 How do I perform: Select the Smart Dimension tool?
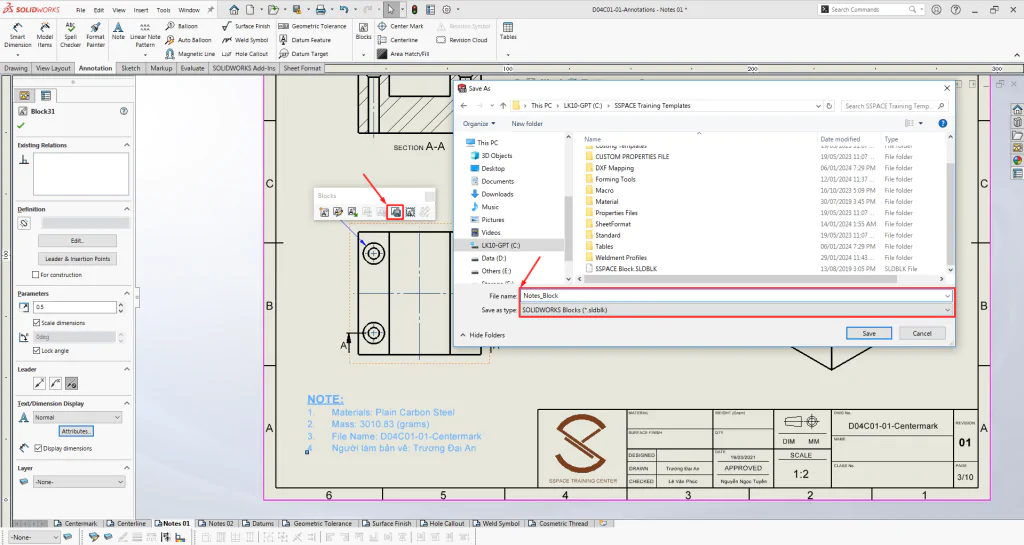click(18, 35)
